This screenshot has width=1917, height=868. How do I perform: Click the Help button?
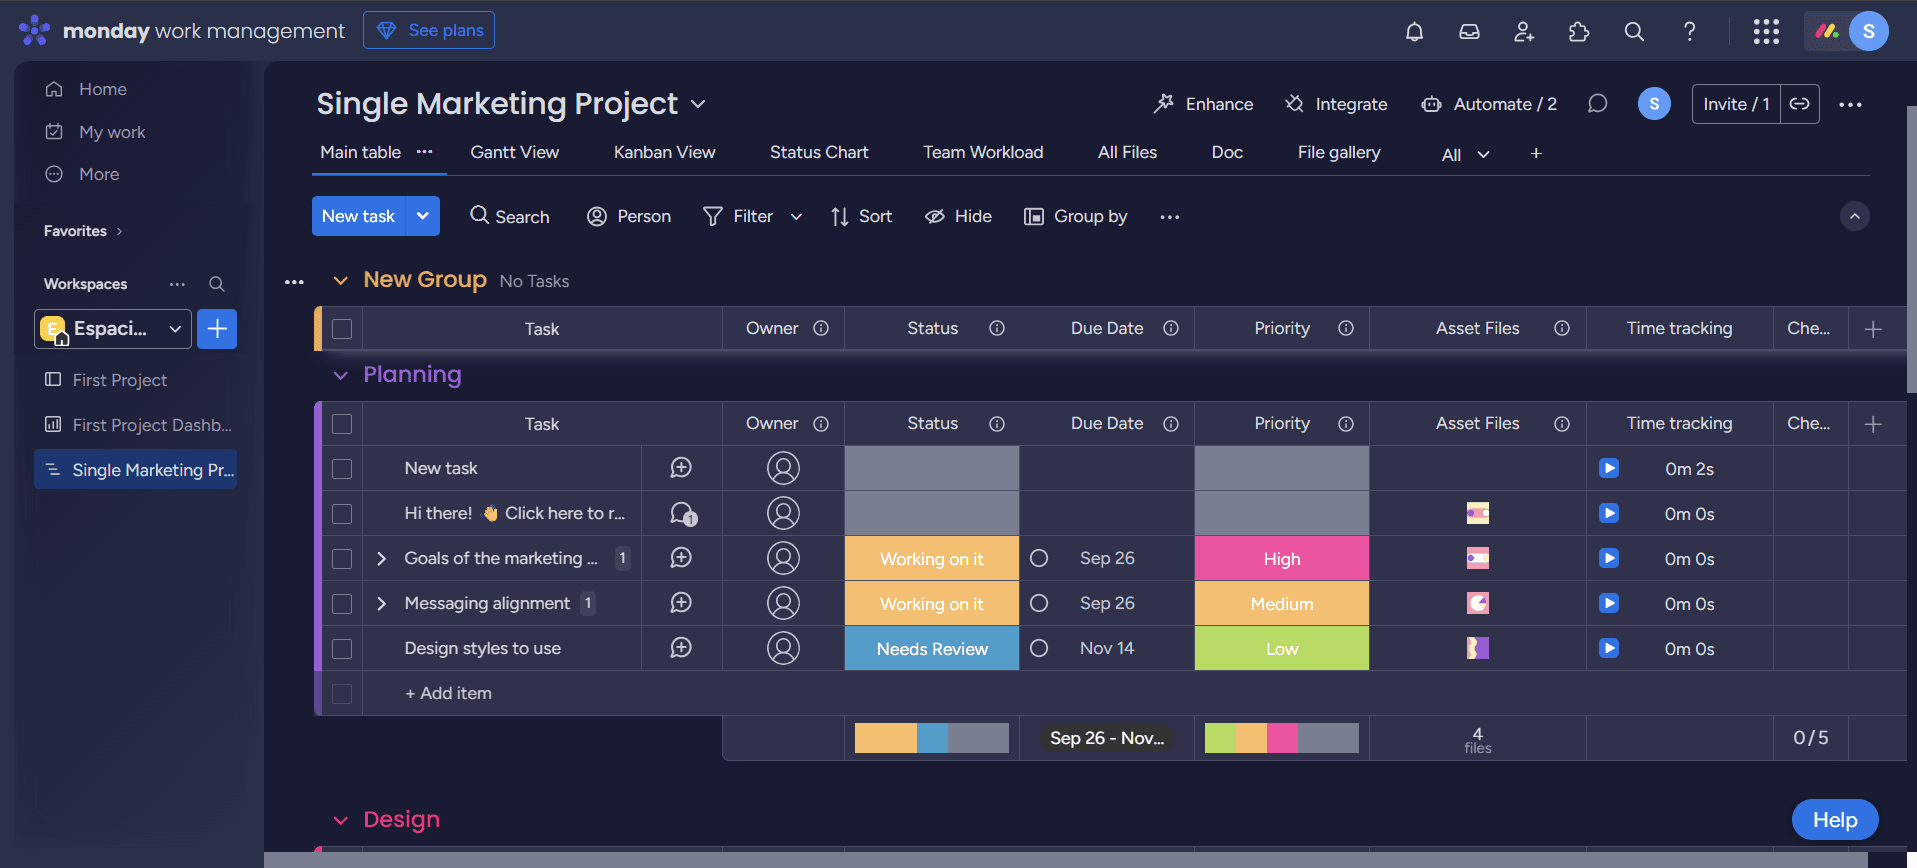(x=1834, y=820)
